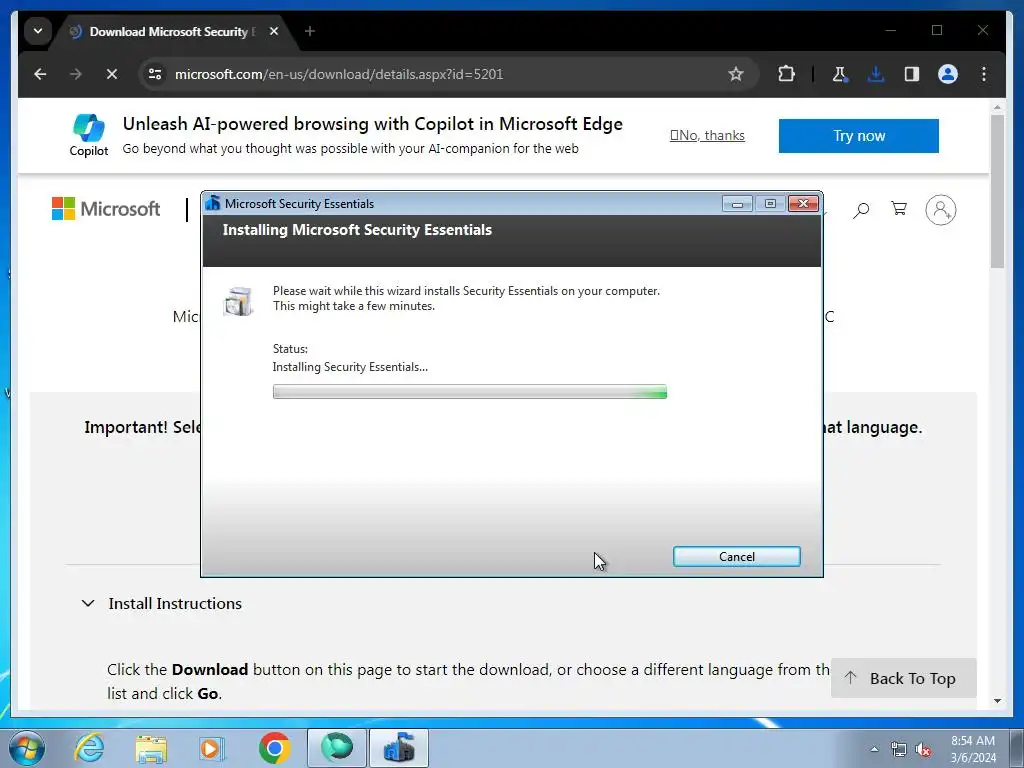1024x768 pixels.
Task: Bookmark this page with the star icon
Action: (x=736, y=74)
